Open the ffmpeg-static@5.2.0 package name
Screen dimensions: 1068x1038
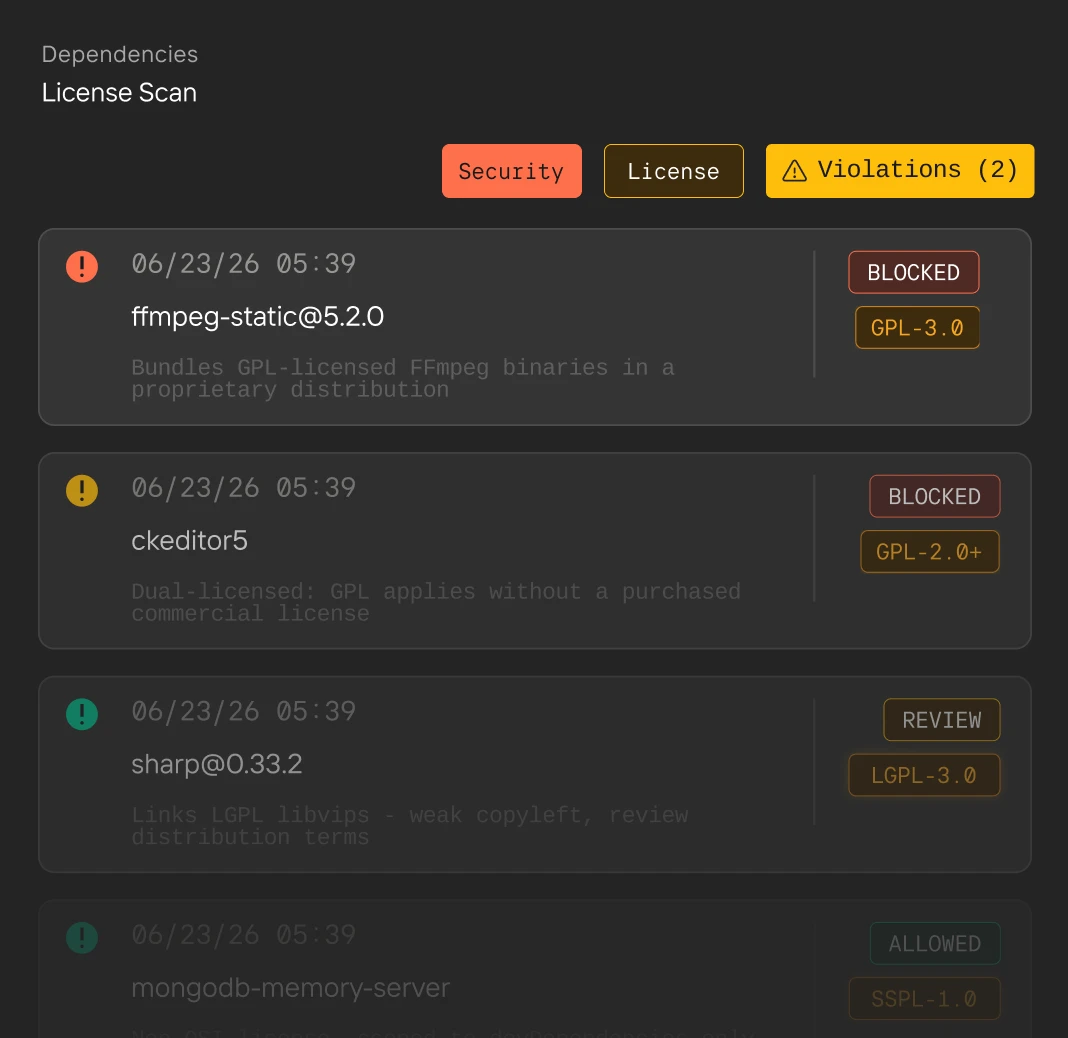click(257, 317)
